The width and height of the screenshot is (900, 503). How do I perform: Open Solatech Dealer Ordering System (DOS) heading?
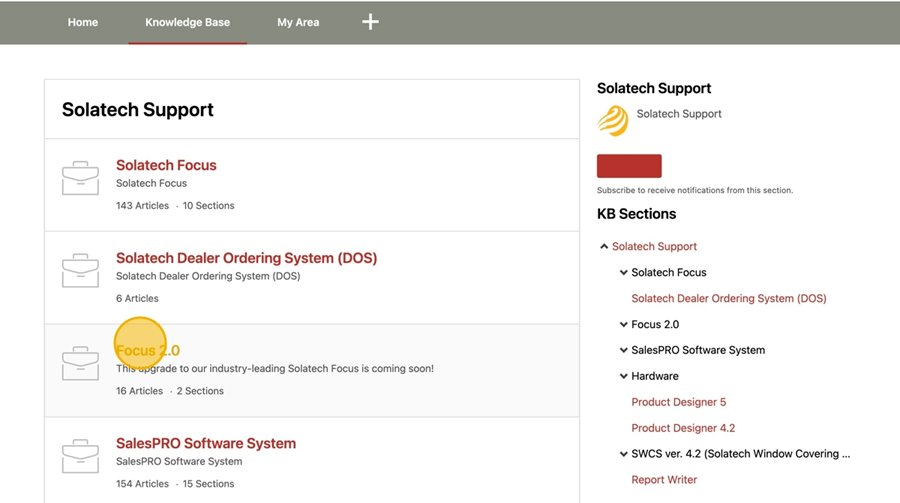246,258
